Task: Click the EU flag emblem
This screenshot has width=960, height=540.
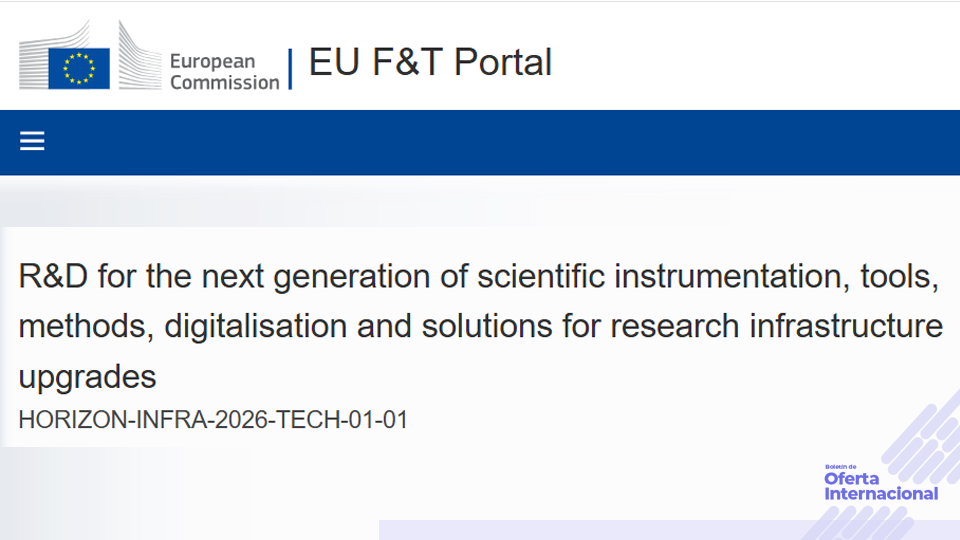Action: pyautogui.click(x=78, y=68)
